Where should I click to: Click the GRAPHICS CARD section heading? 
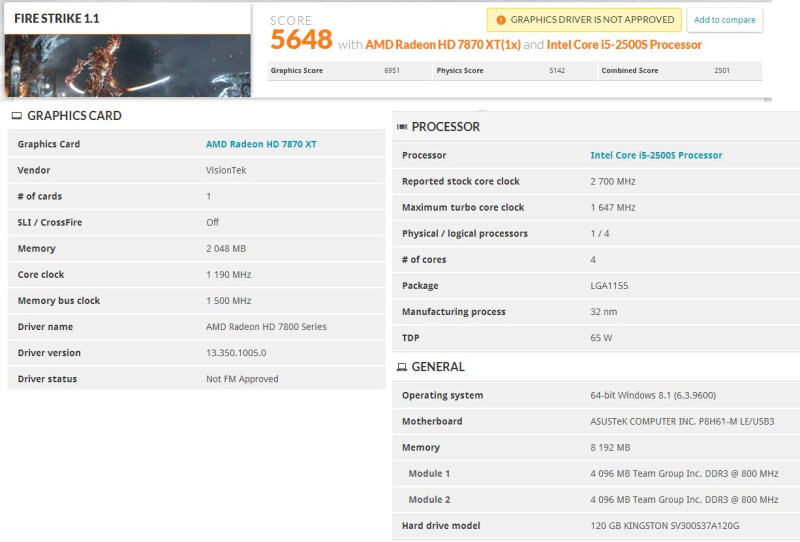click(x=74, y=116)
